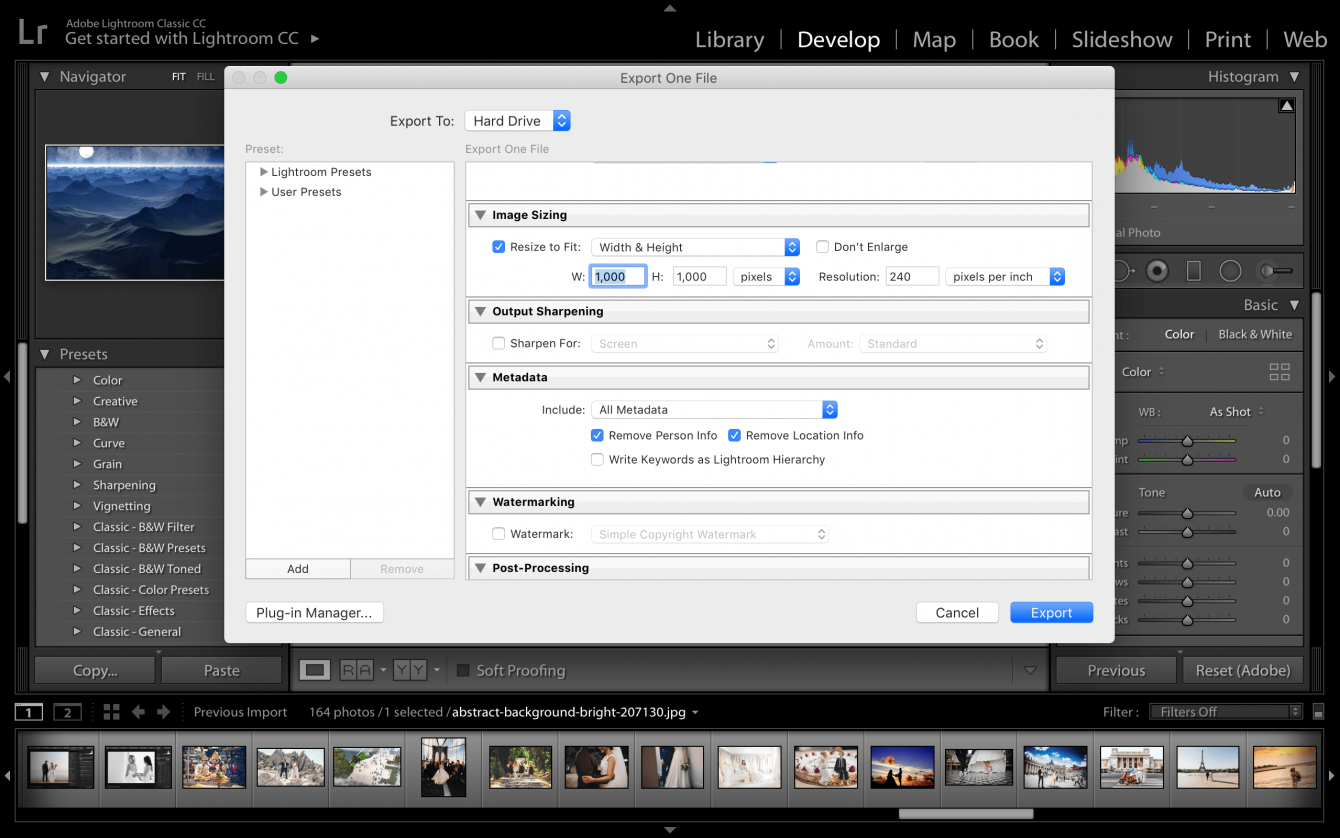
Task: Select the Adjustment Brush tool
Action: (x=1273, y=271)
